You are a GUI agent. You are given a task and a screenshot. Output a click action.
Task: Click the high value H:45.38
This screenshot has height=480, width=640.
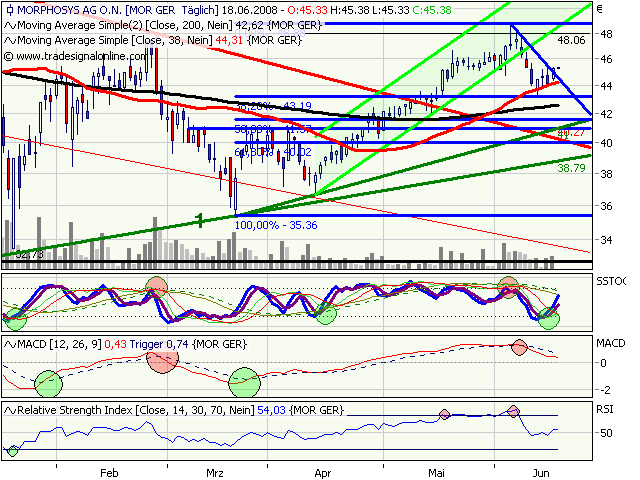[349, 10]
